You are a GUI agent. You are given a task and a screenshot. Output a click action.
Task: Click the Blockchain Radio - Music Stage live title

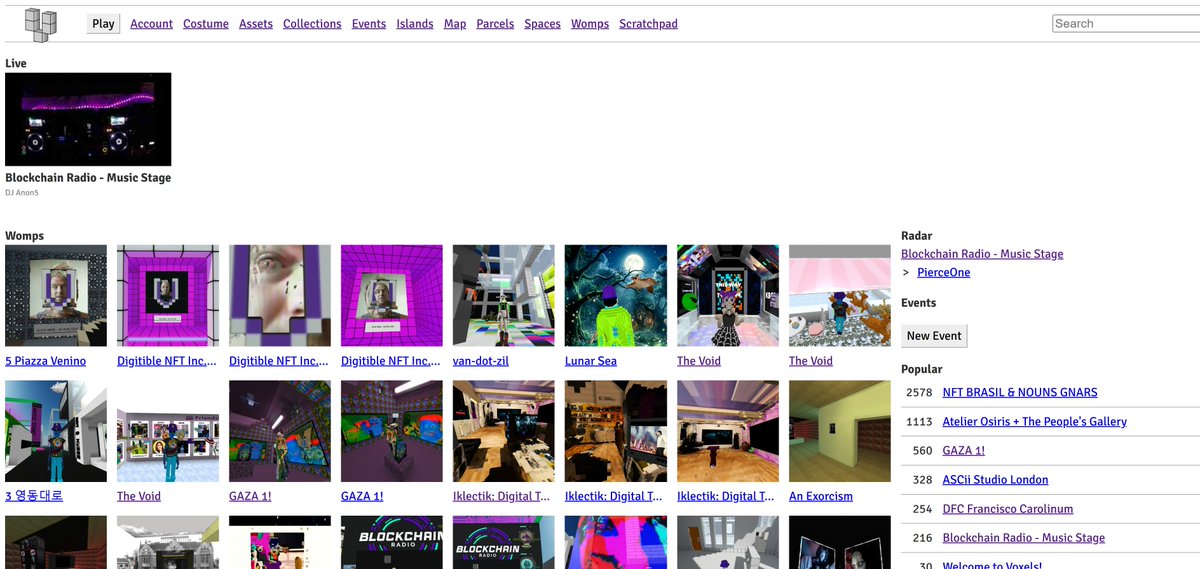(x=88, y=177)
